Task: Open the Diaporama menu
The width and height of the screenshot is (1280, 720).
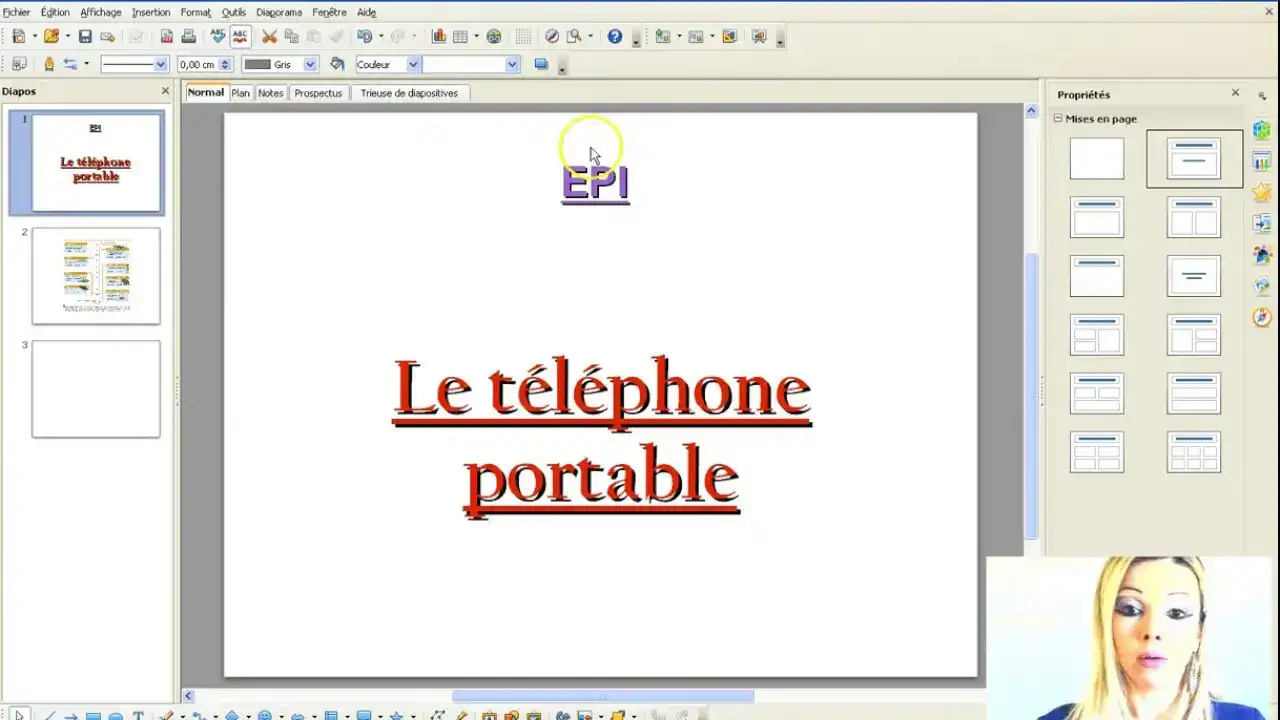Action: [x=278, y=12]
